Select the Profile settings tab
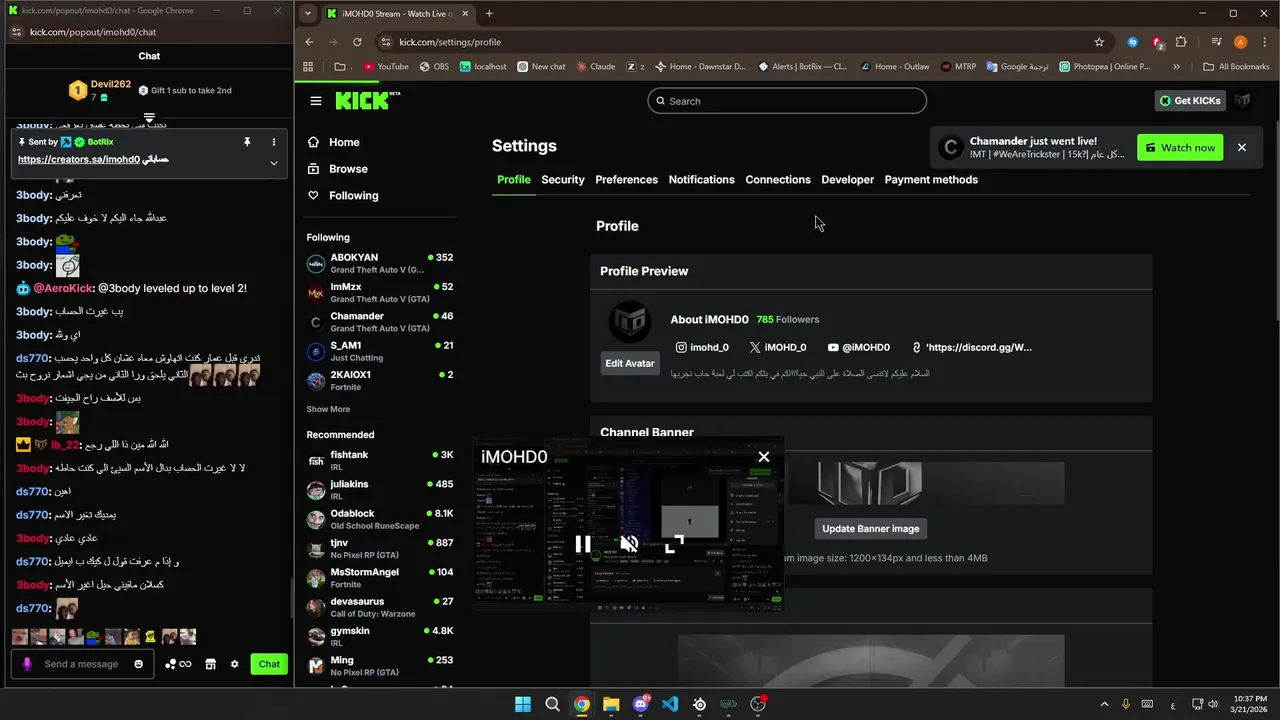Viewport: 1280px width, 720px height. pos(514,180)
